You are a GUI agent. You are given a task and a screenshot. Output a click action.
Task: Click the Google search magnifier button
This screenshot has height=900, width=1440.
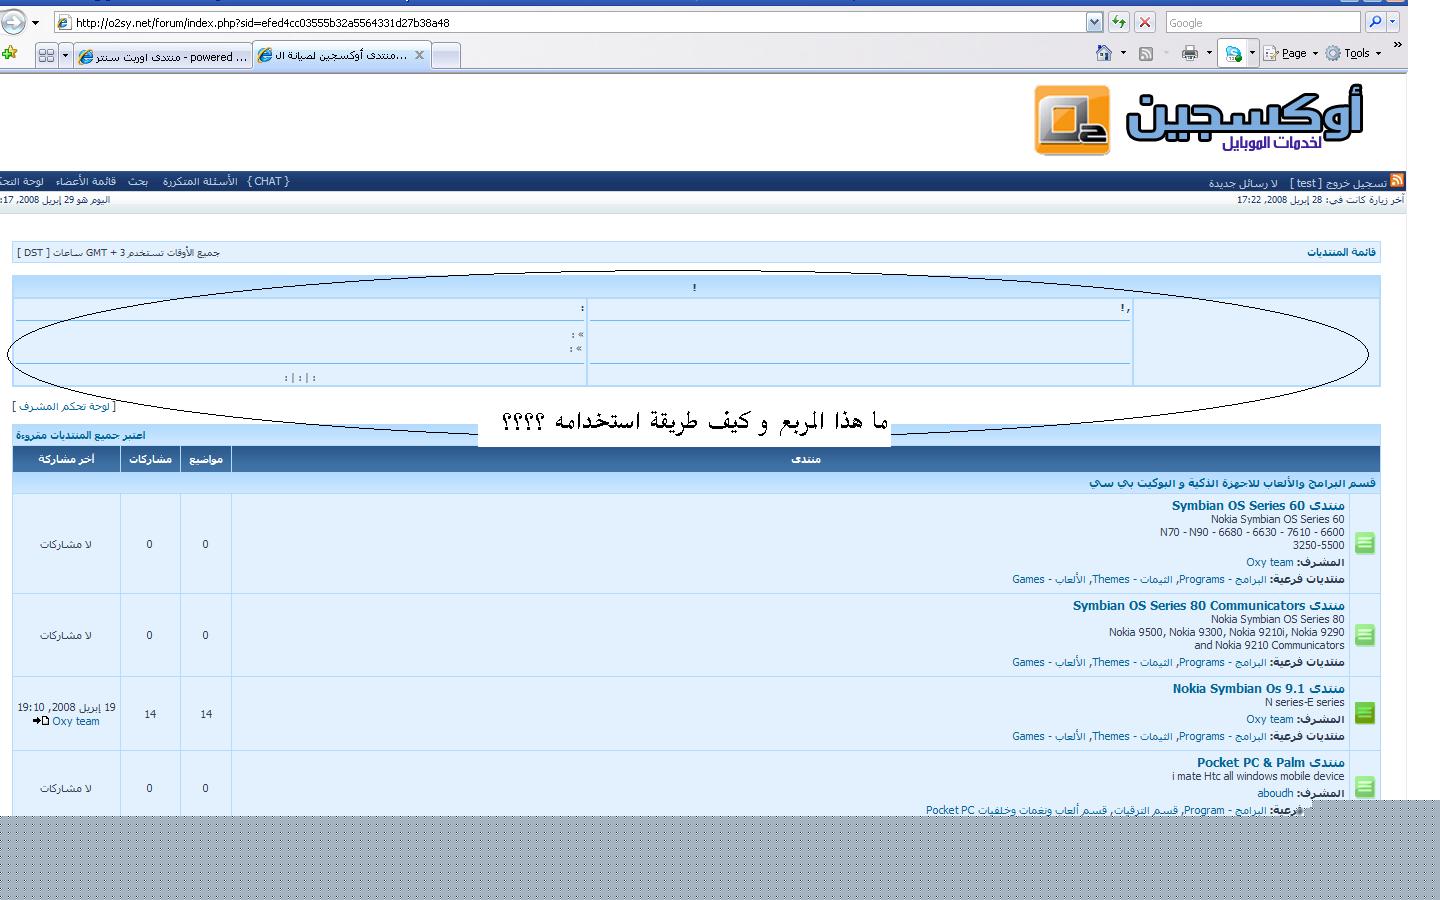point(1375,22)
